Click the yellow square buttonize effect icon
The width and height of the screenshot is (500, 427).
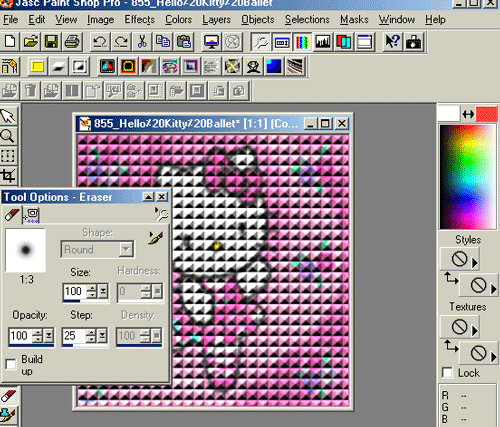coord(38,66)
